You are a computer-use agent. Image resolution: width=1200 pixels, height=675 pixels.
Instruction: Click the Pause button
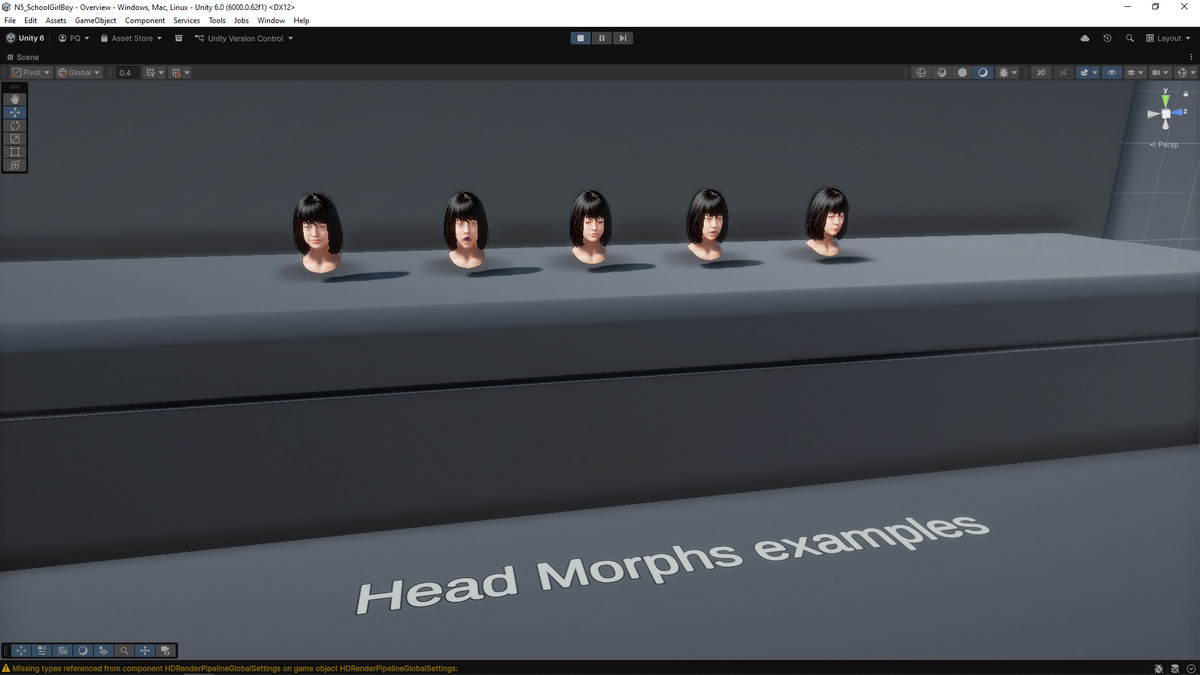tap(602, 38)
